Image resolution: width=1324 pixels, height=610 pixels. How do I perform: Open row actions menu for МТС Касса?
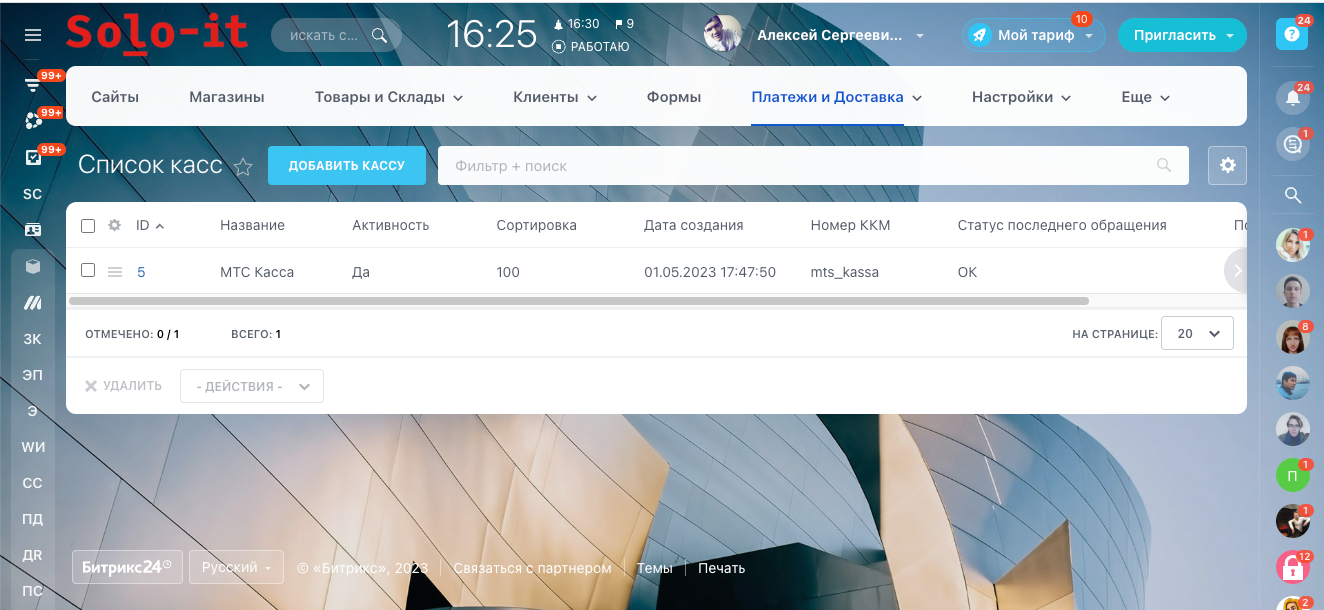click(115, 272)
